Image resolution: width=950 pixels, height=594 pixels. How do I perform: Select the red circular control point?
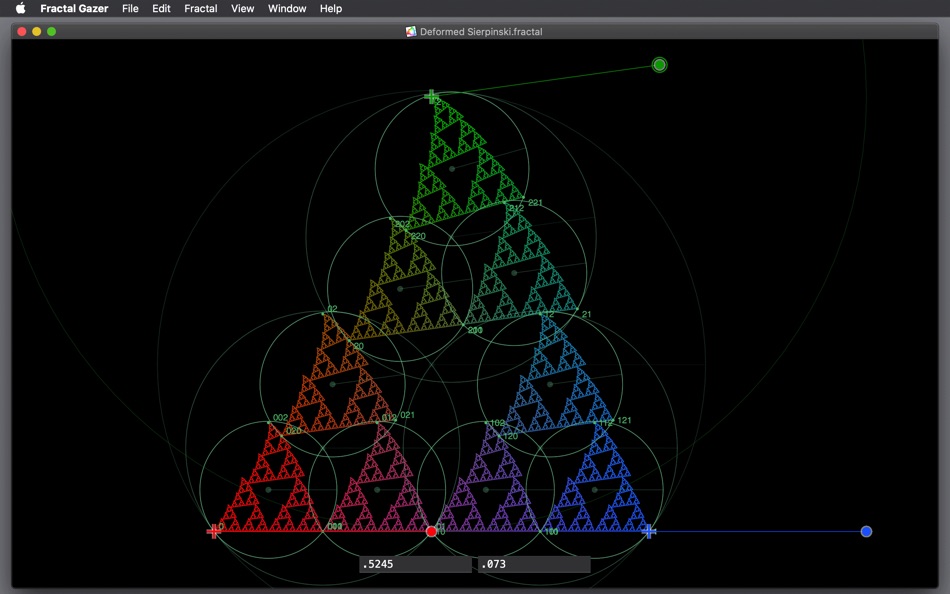[x=431, y=532]
